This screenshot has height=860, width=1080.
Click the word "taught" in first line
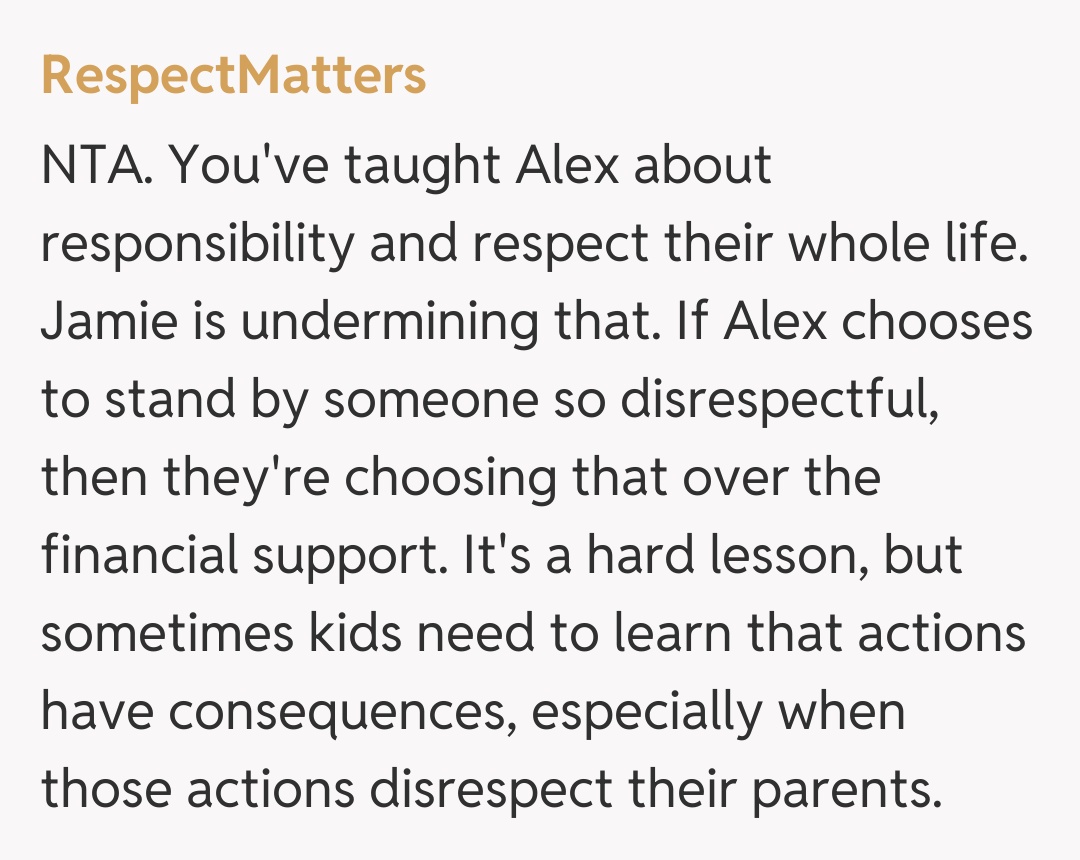(423, 166)
